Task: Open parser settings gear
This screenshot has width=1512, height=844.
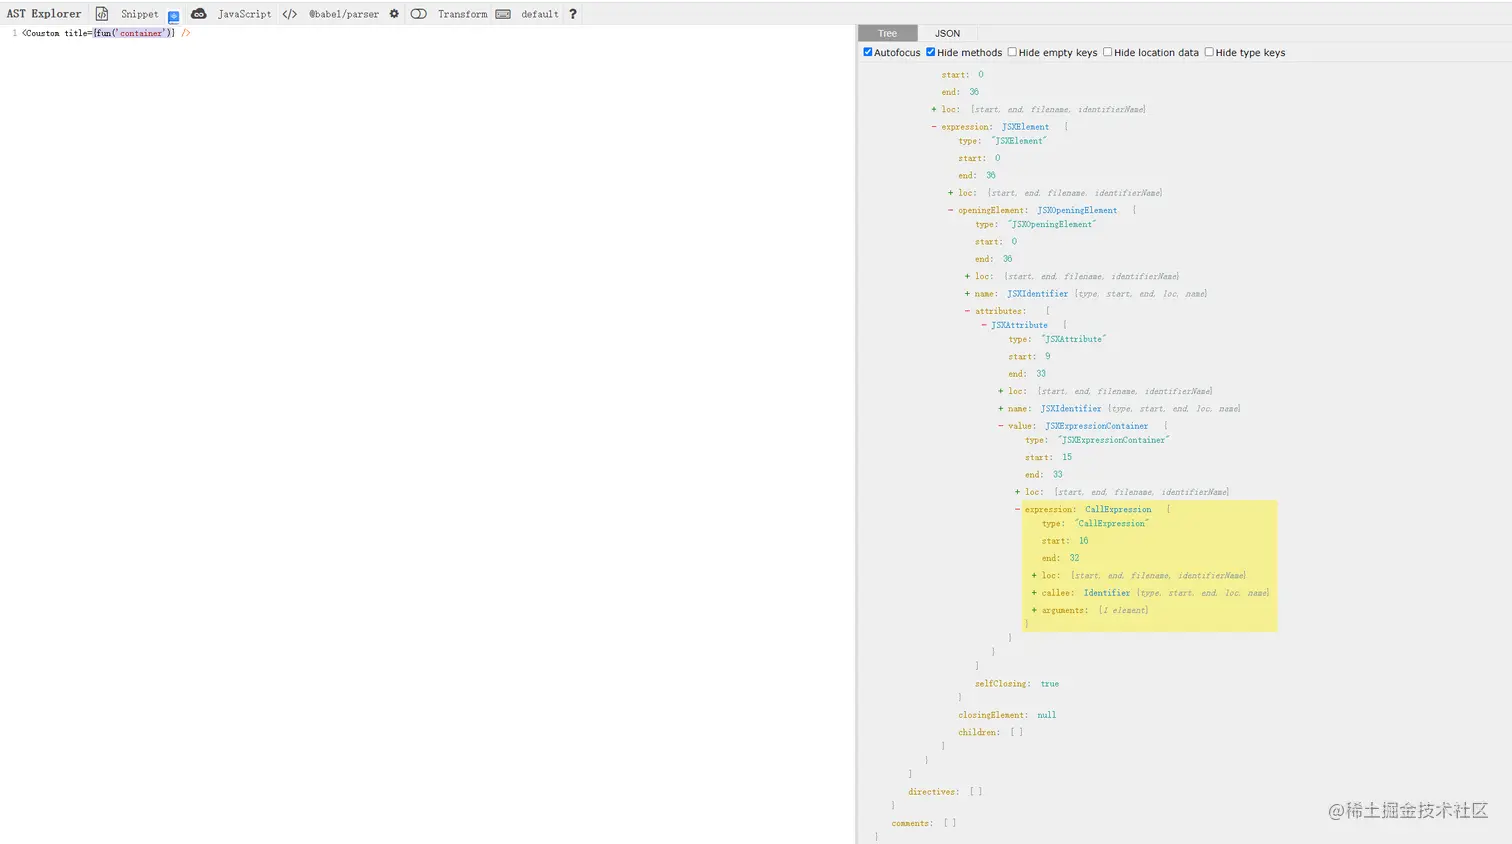Action: 394,14
